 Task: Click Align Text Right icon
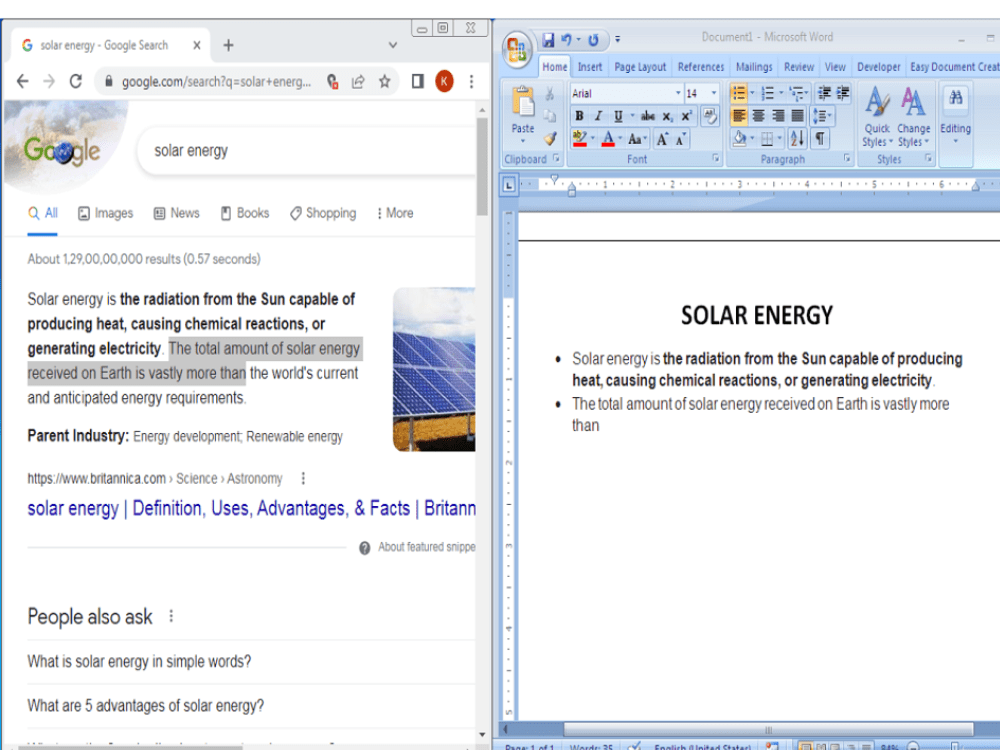pyautogui.click(x=778, y=116)
